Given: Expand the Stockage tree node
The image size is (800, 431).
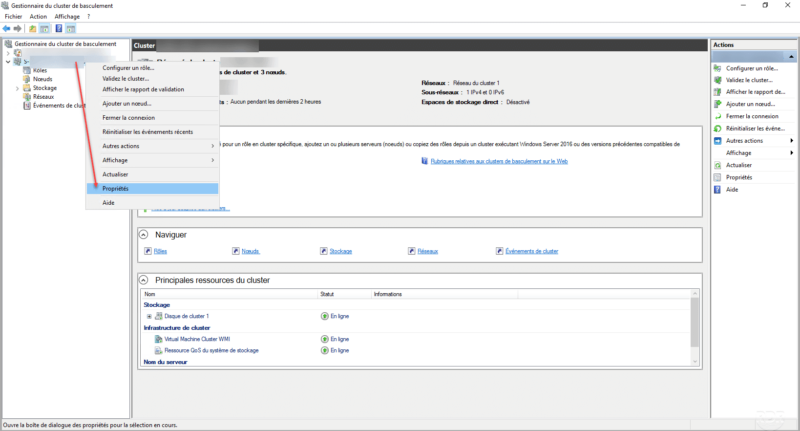Looking at the screenshot, I should pos(17,88).
